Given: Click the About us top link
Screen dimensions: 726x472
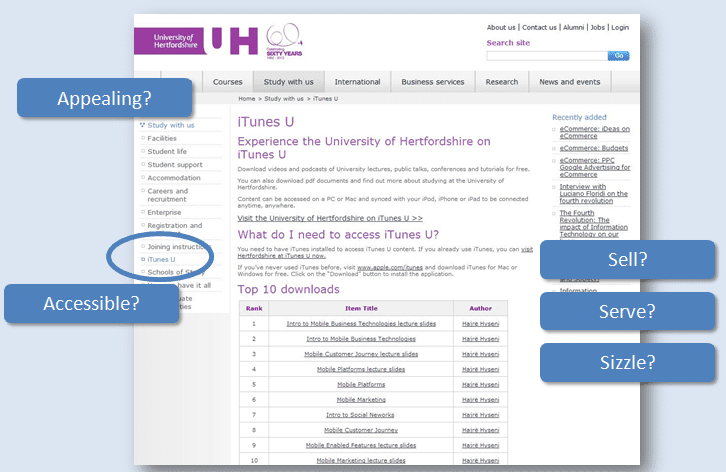Looking at the screenshot, I should coord(501,28).
